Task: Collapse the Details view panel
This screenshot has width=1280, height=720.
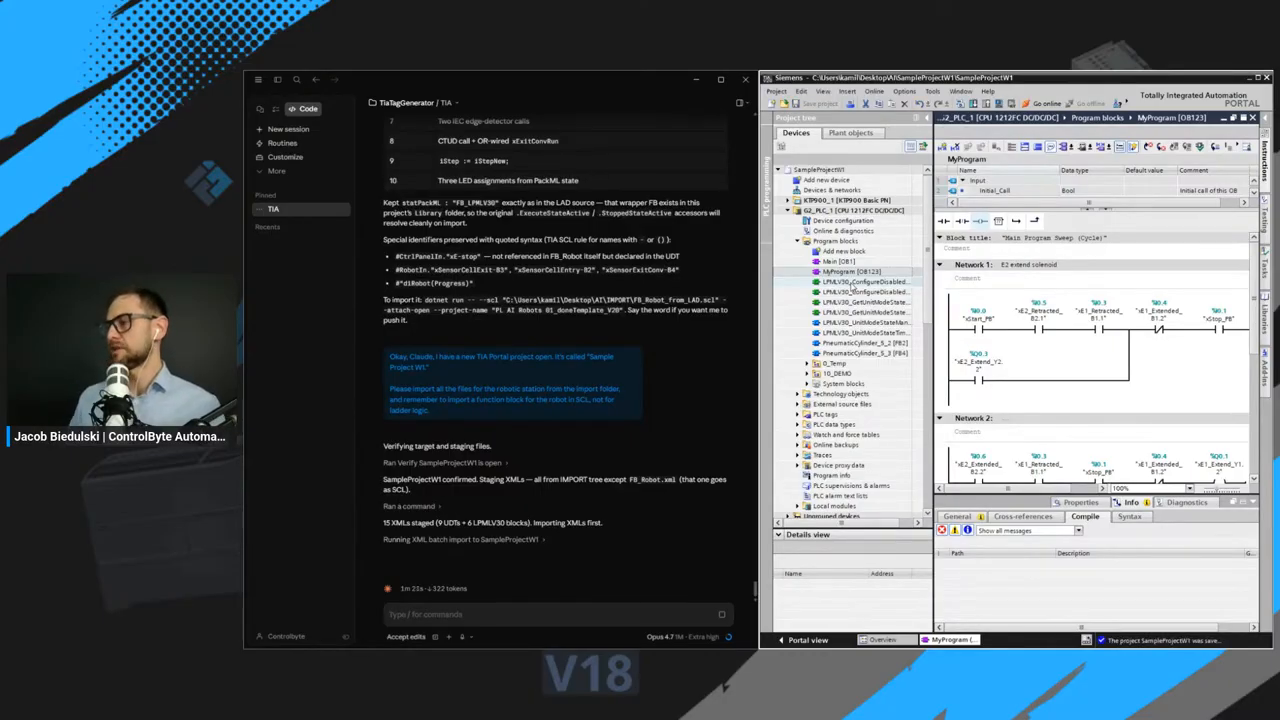Action: pyautogui.click(x=779, y=535)
